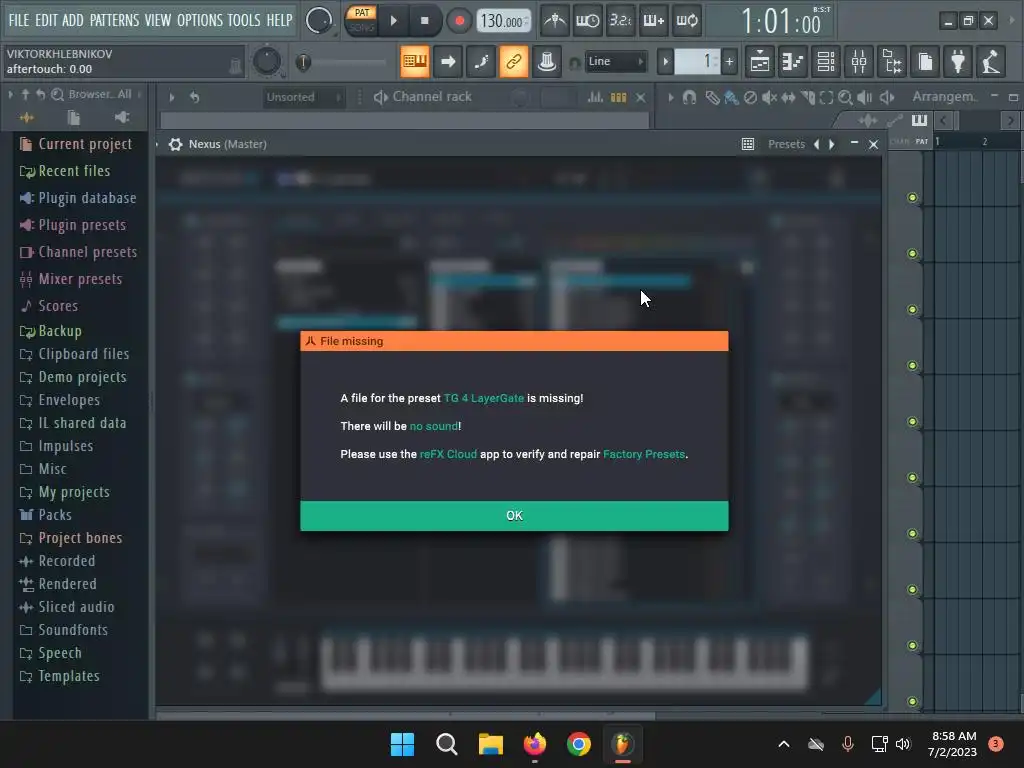Select previous preset arrow in Nexus window

point(816,144)
